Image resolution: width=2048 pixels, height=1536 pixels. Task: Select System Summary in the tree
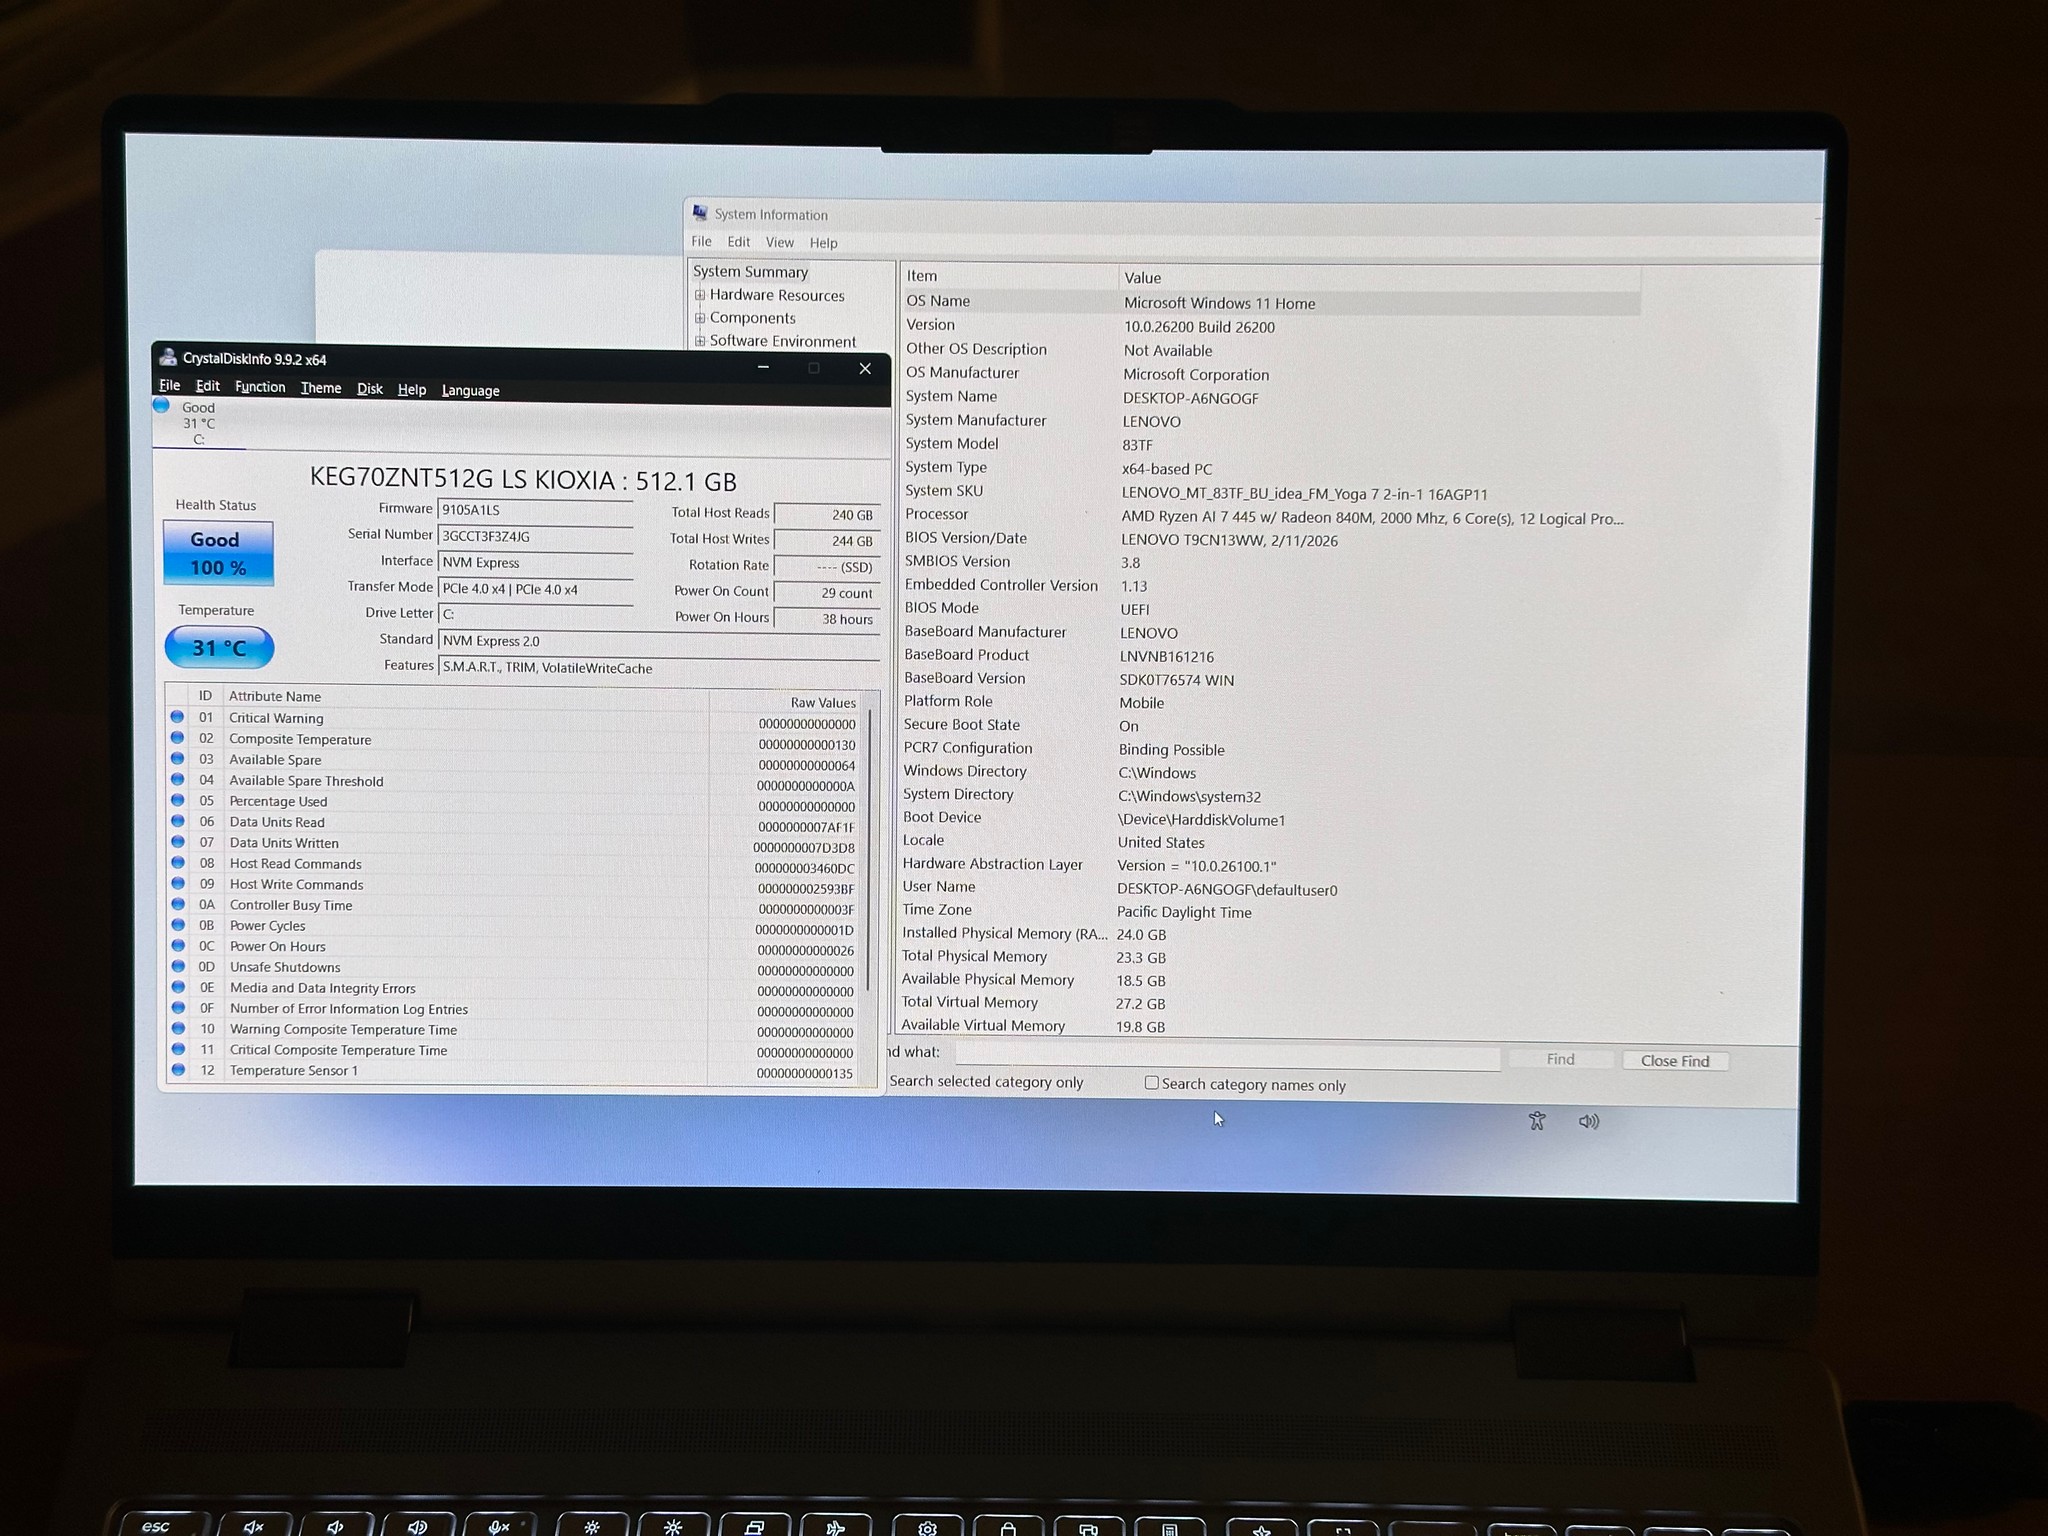[x=750, y=271]
